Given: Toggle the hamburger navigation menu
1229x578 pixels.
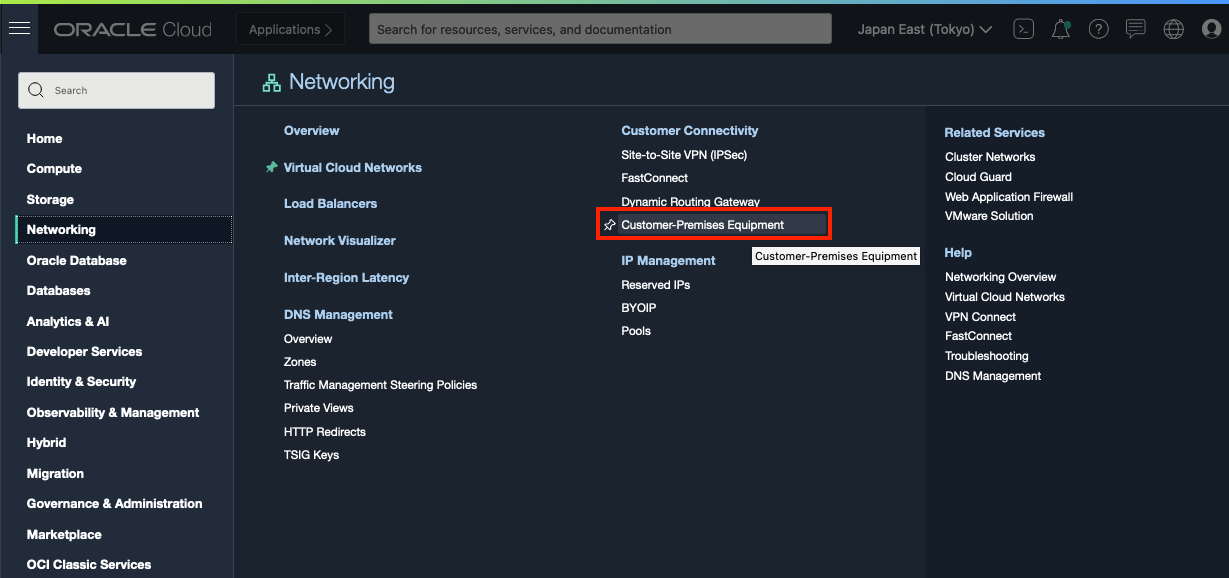Looking at the screenshot, I should [x=19, y=29].
